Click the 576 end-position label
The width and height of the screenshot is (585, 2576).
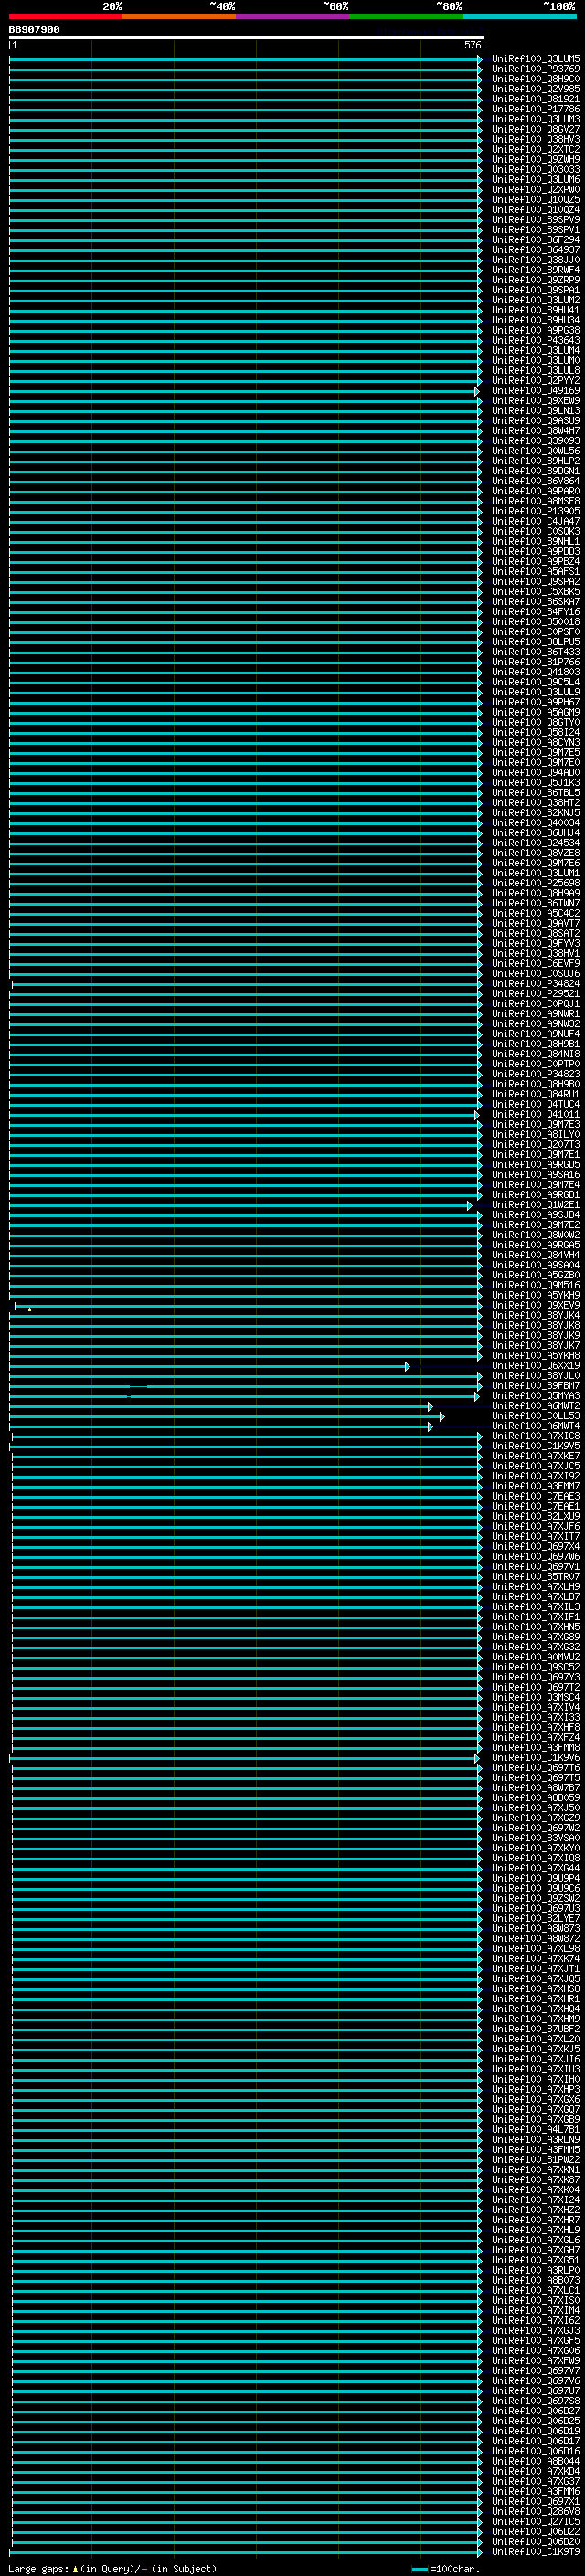(x=473, y=45)
